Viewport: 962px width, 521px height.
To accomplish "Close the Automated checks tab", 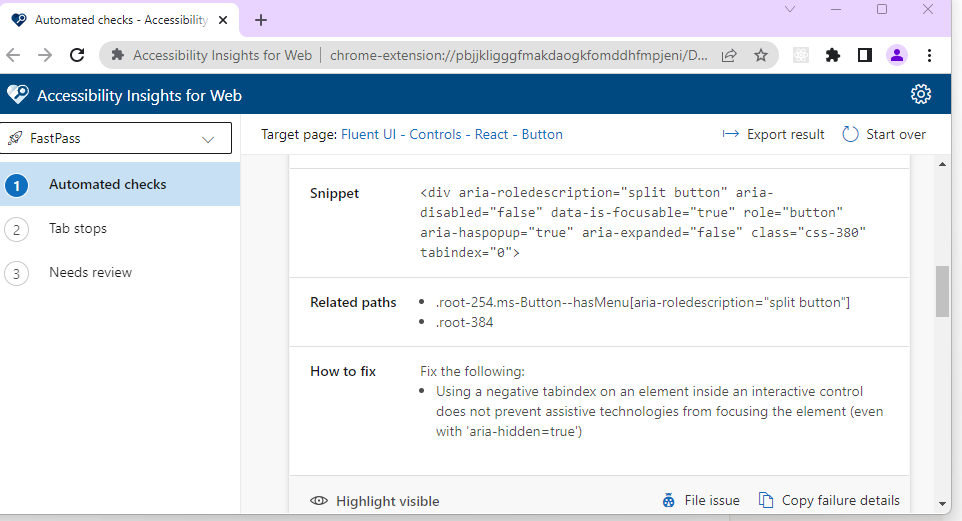I will (223, 20).
